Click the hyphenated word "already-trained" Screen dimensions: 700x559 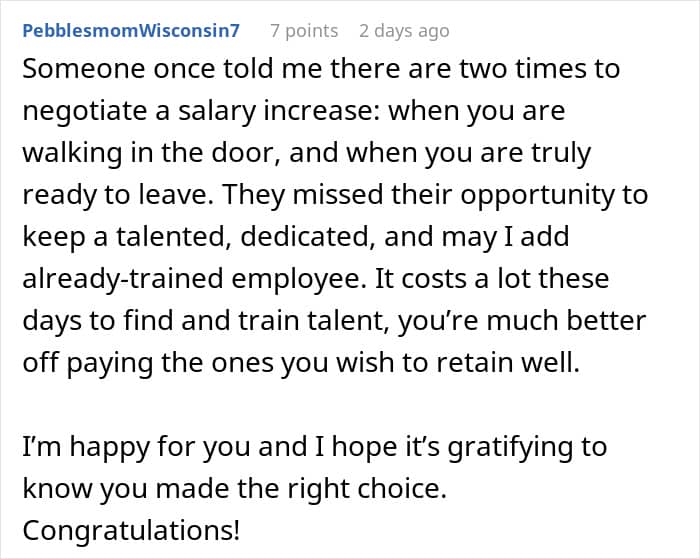pyautogui.click(x=122, y=279)
